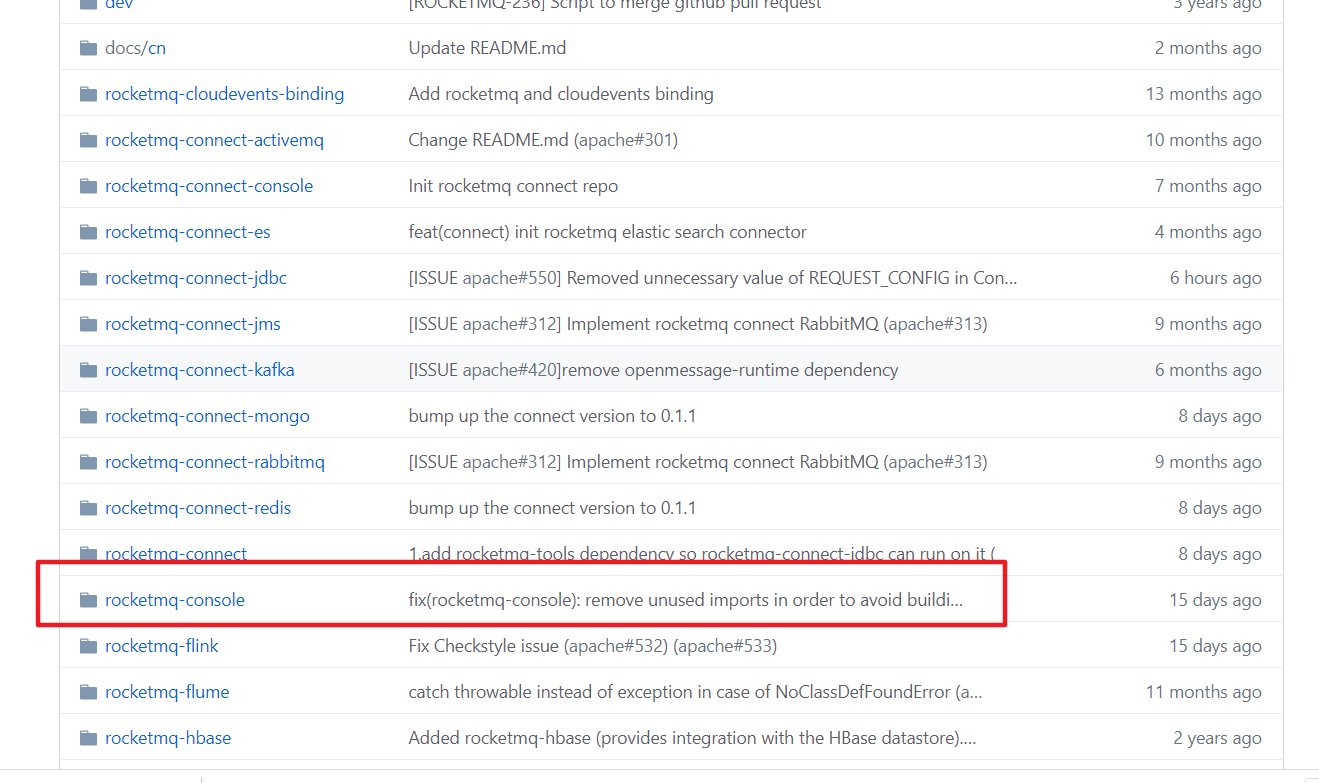Click the folder icon next to rocketmq-connect-jdbc
Image resolution: width=1319 pixels, height=783 pixels.
(x=88, y=277)
